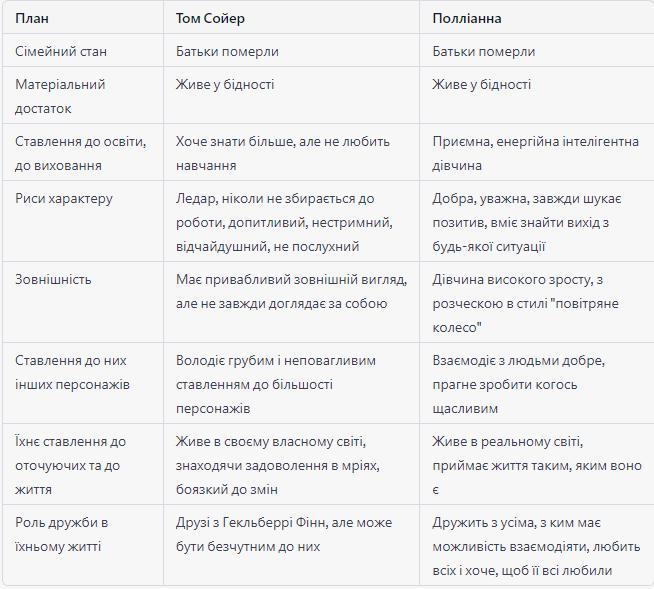Click "Ставлення до них інших персонажів" cell
Image resolution: width=654 pixels, height=589 pixels.
click(71, 372)
